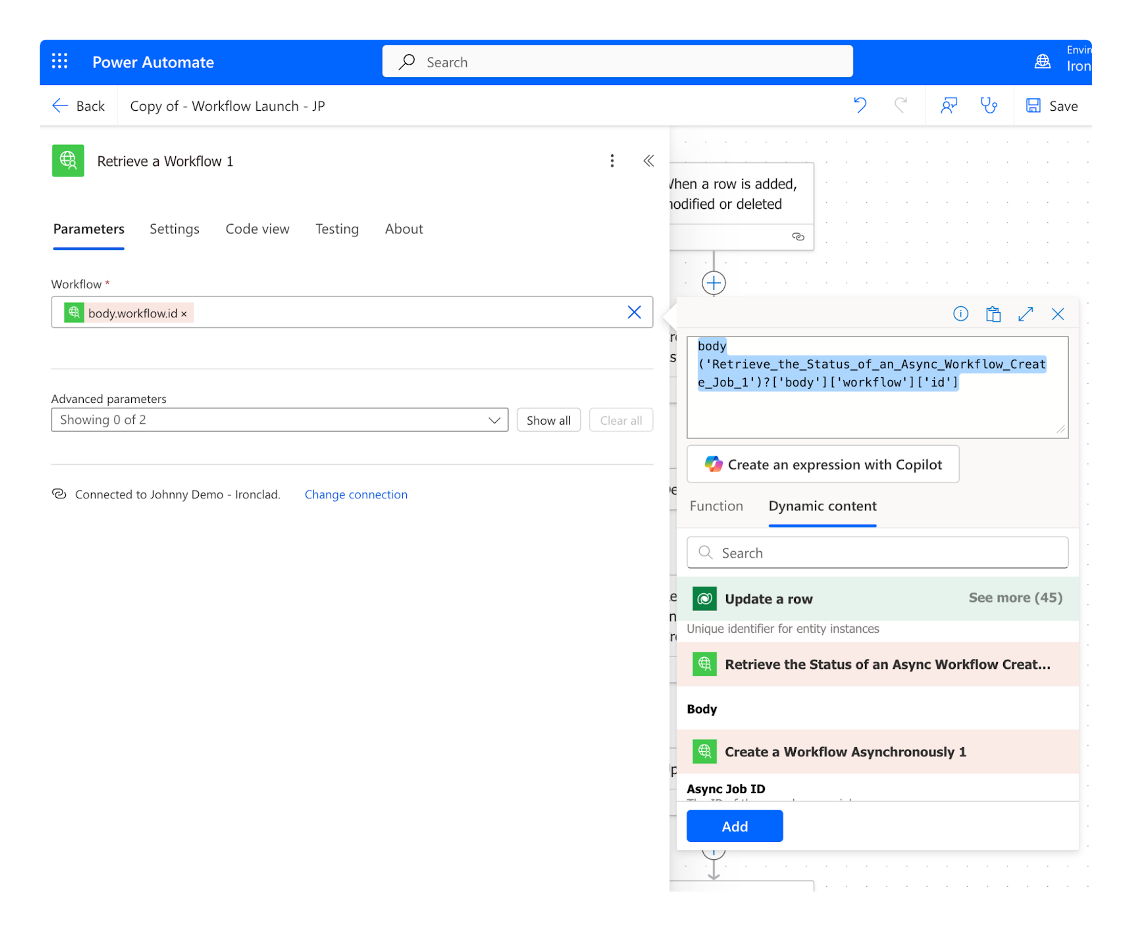Switch to the Parameters tab
Screen dimensions: 1132x932
pyautogui.click(x=89, y=229)
